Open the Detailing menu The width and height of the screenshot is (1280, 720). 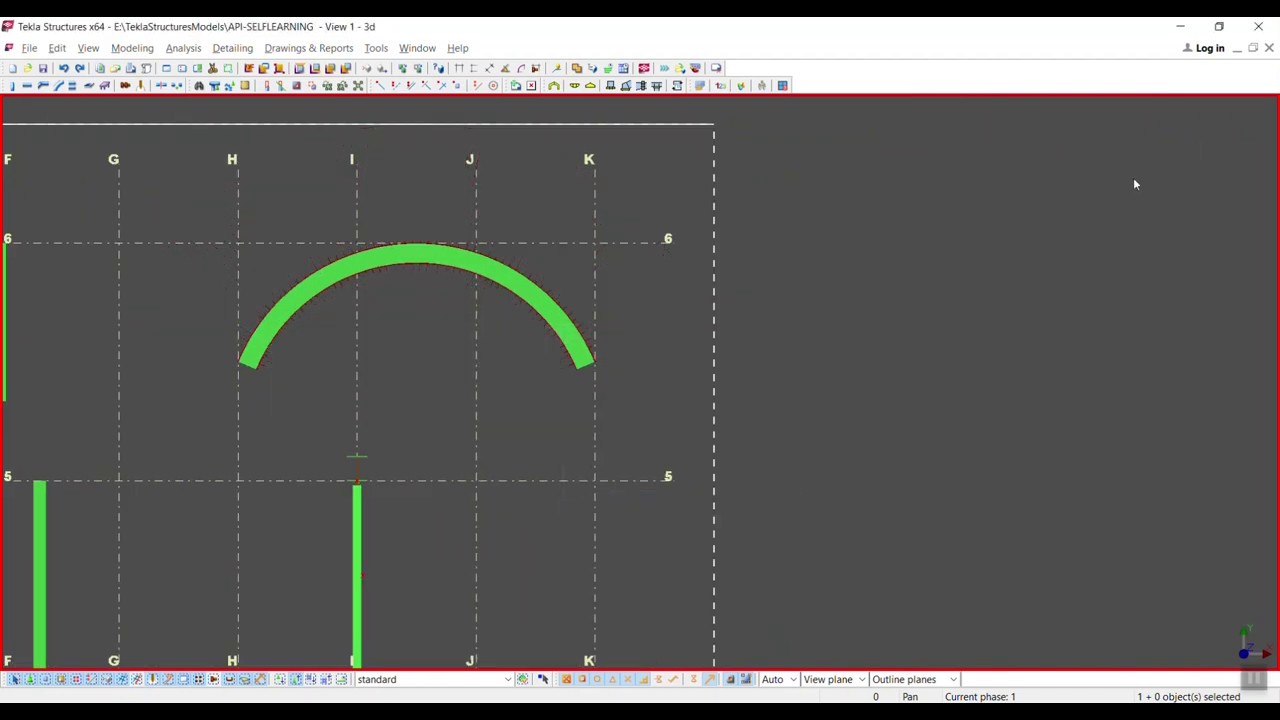pos(232,48)
